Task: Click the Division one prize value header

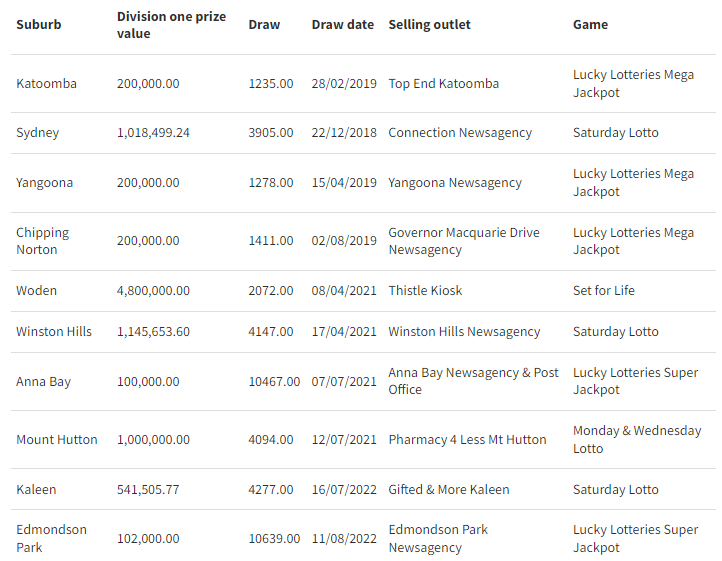Action: pyautogui.click(x=171, y=25)
